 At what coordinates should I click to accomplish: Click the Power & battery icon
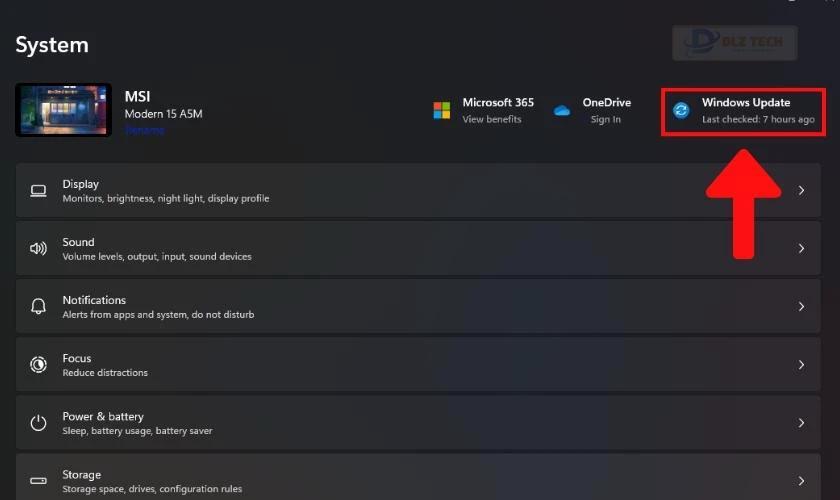pos(38,423)
